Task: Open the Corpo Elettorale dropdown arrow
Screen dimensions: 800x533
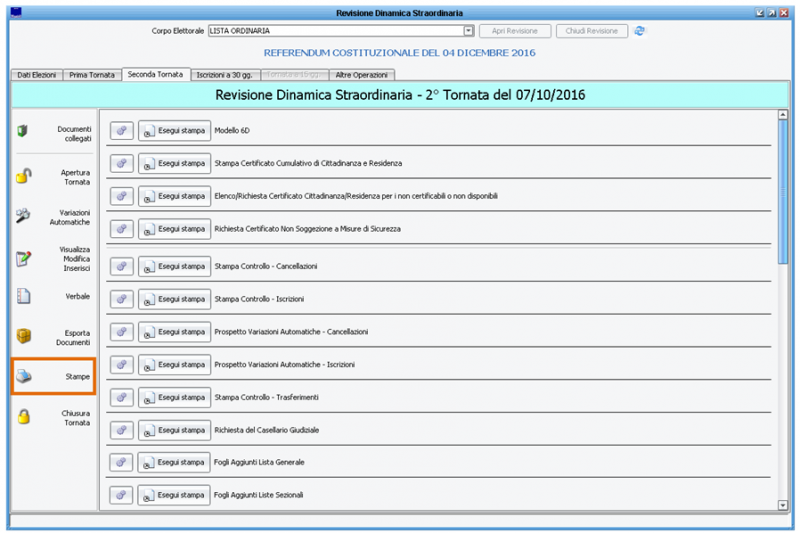Action: (468, 31)
